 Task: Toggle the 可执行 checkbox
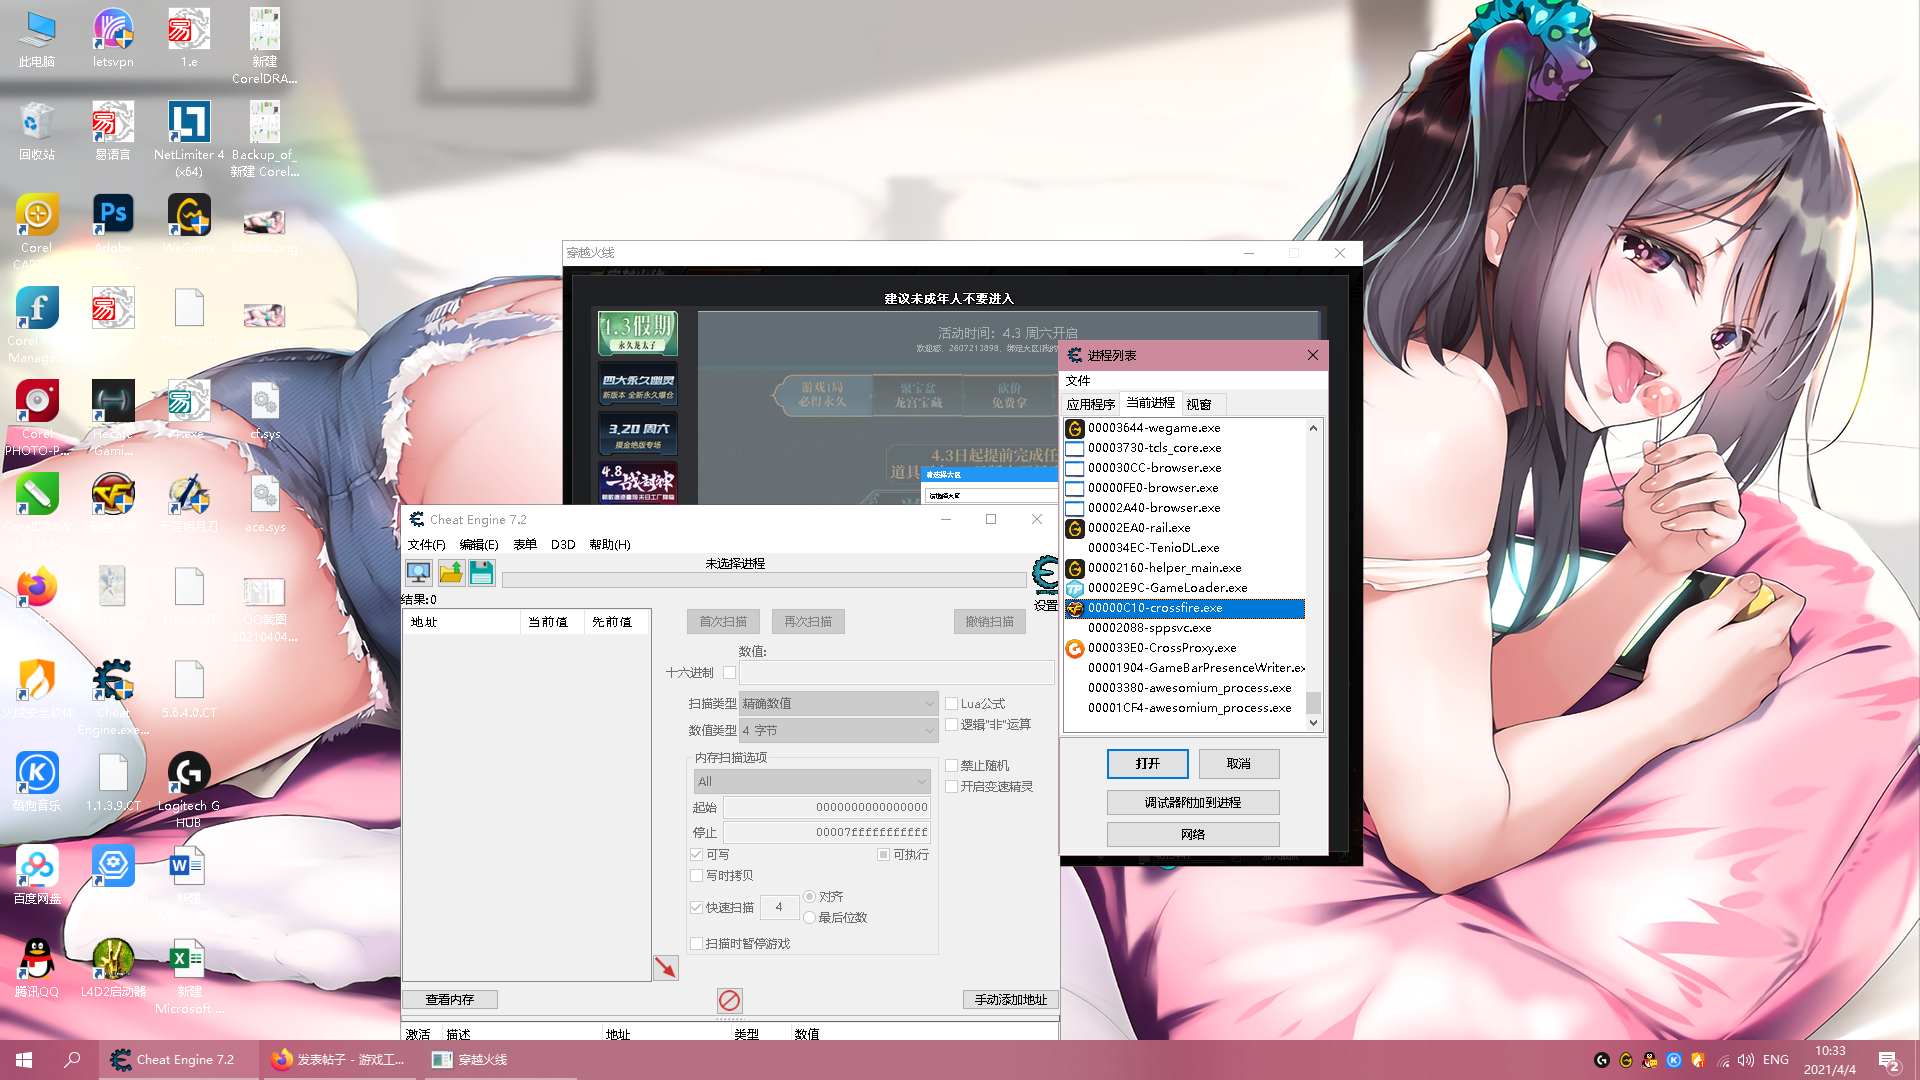point(883,855)
